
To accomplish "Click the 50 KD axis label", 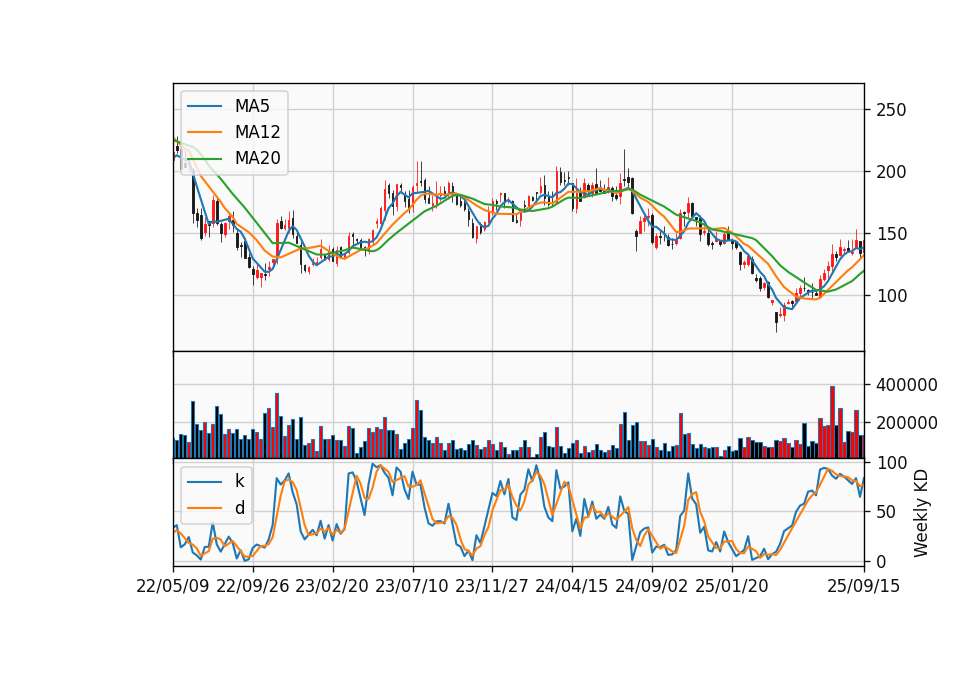I will pyautogui.click(x=886, y=512).
